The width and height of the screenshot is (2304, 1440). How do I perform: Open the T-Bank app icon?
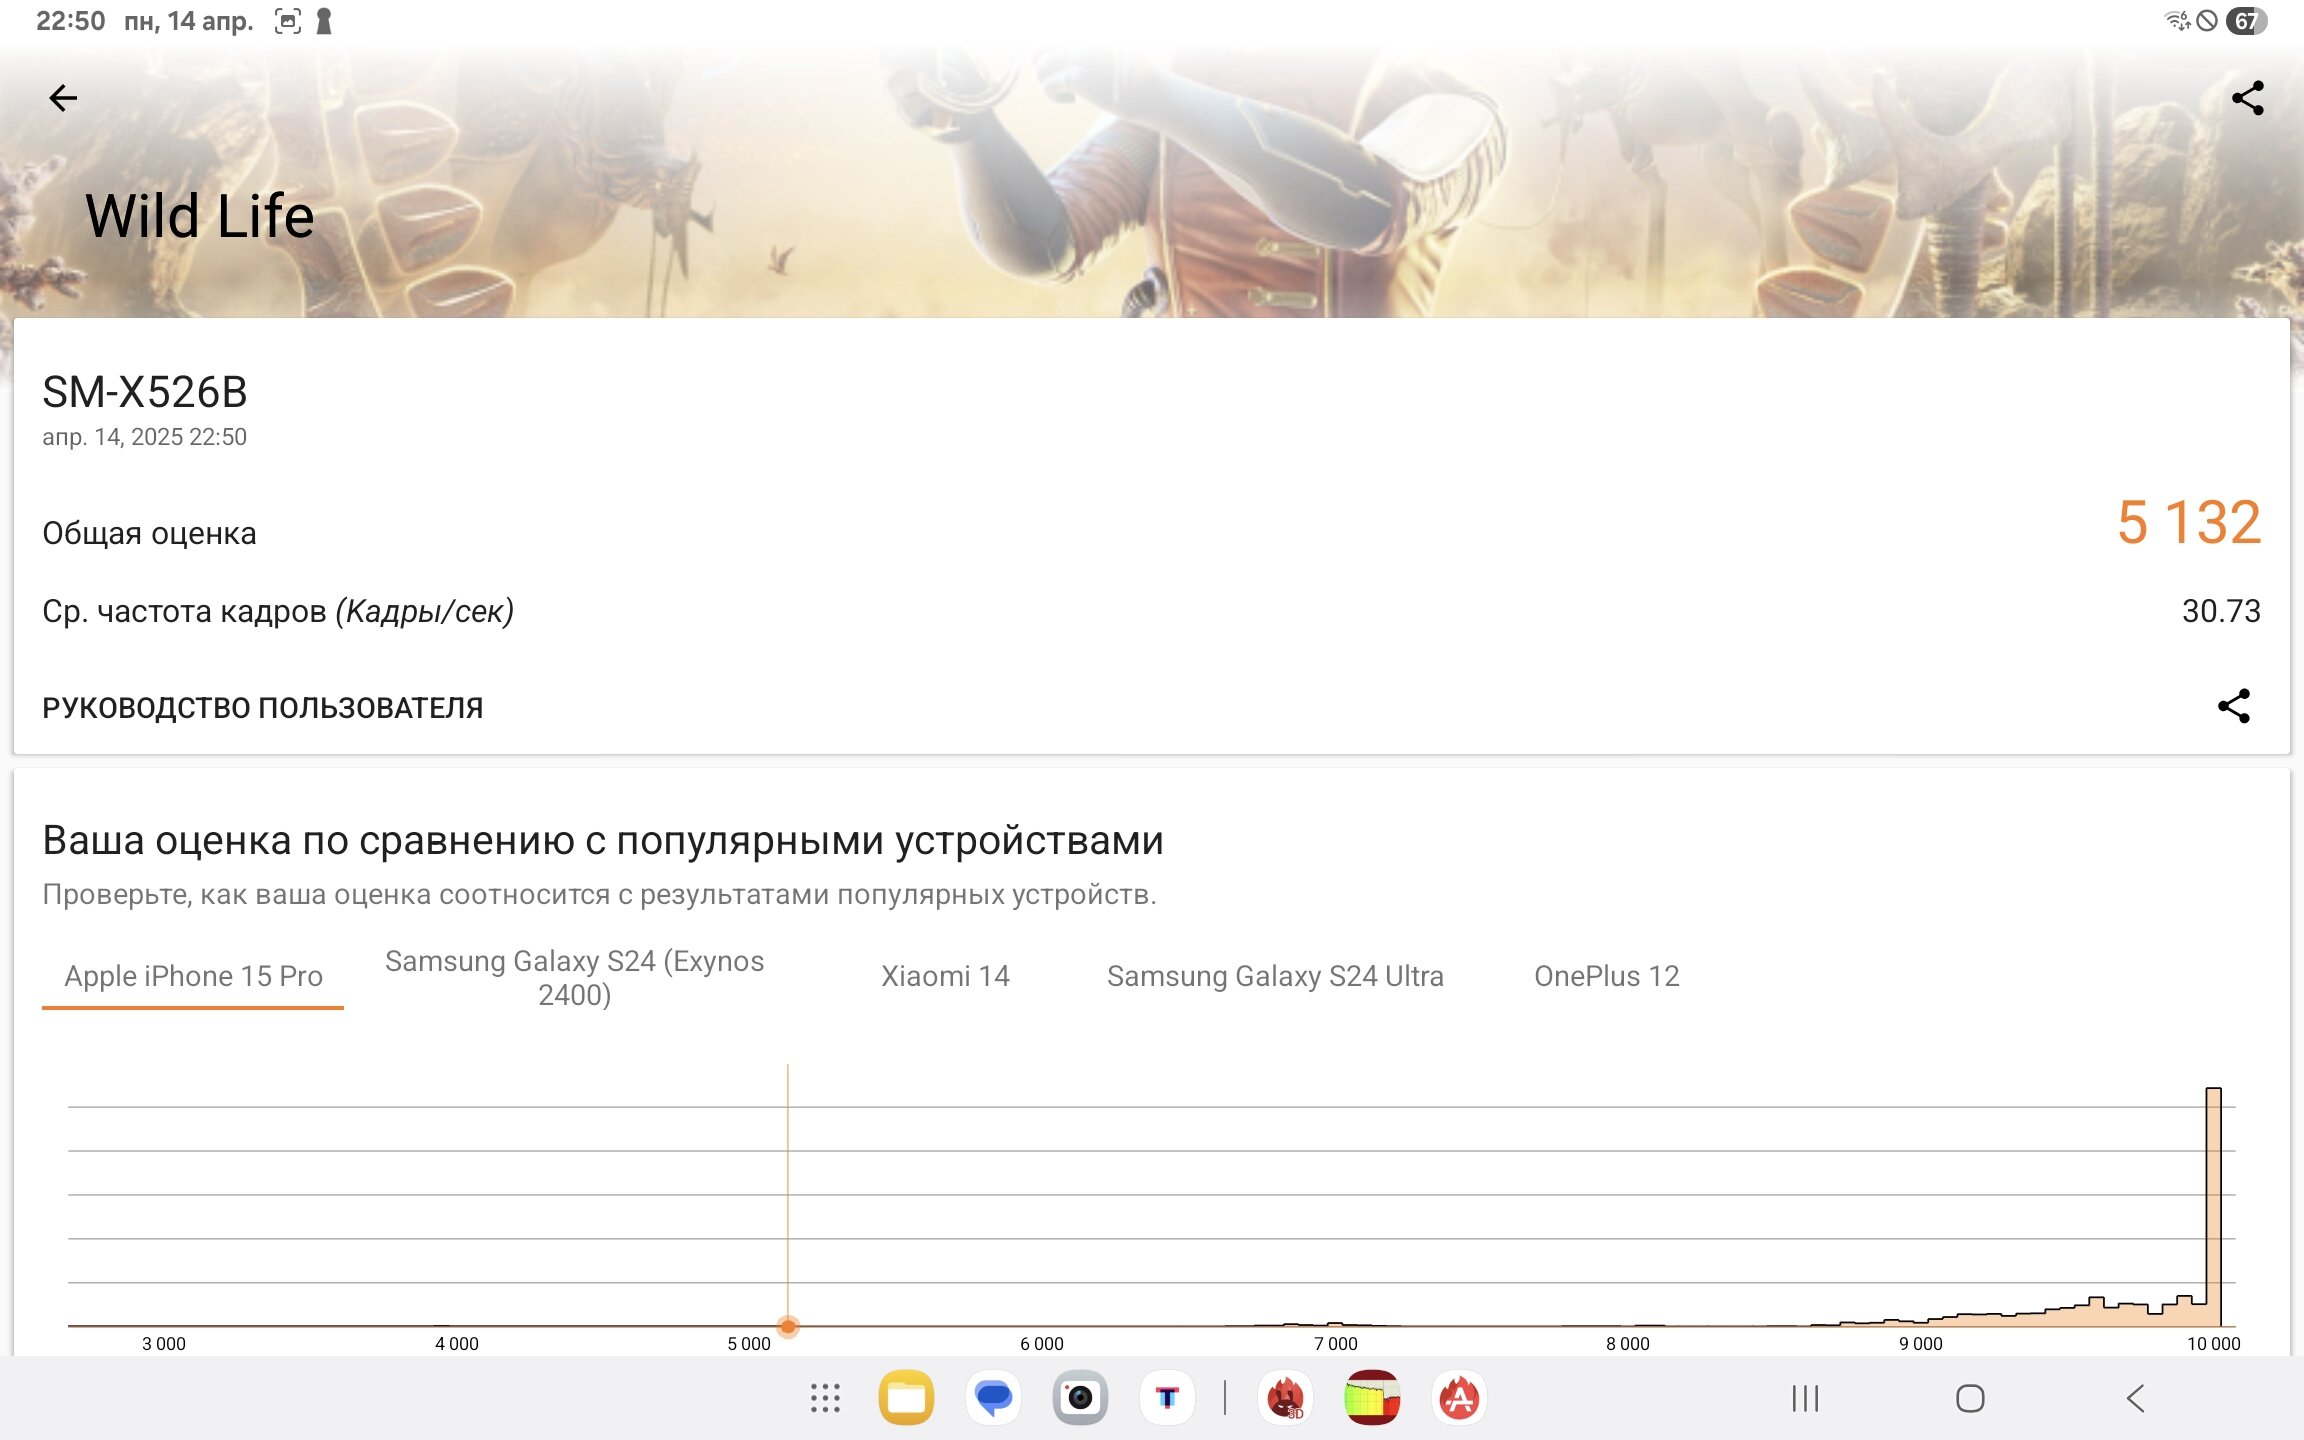[x=1167, y=1398]
